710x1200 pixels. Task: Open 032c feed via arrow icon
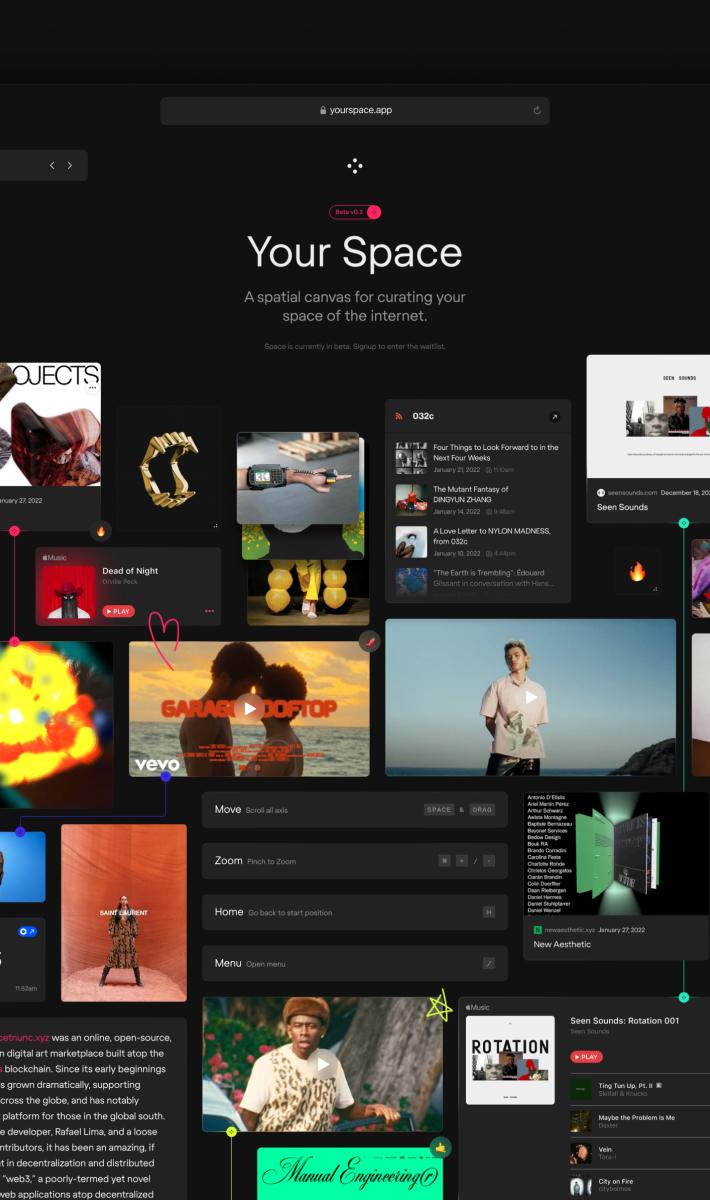pyautogui.click(x=554, y=416)
